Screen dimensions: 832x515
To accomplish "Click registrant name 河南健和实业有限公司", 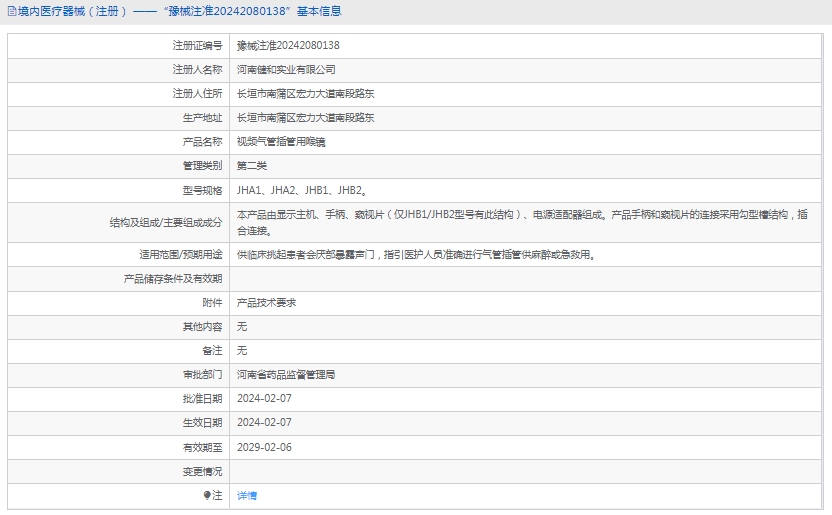I will [x=286, y=70].
